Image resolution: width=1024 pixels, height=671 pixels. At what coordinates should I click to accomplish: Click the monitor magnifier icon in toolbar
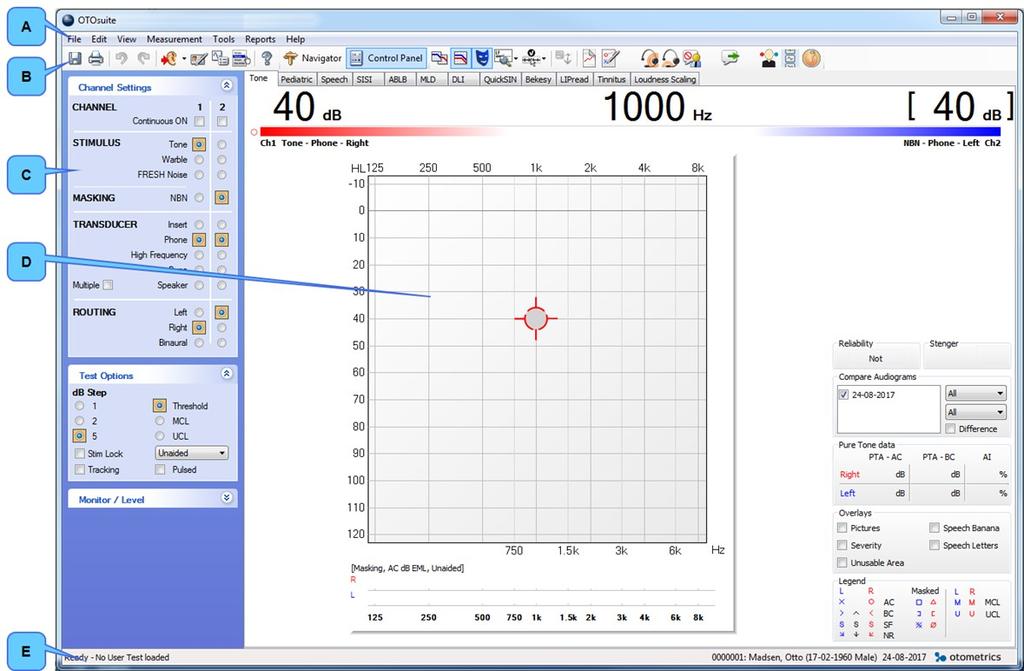click(502, 59)
